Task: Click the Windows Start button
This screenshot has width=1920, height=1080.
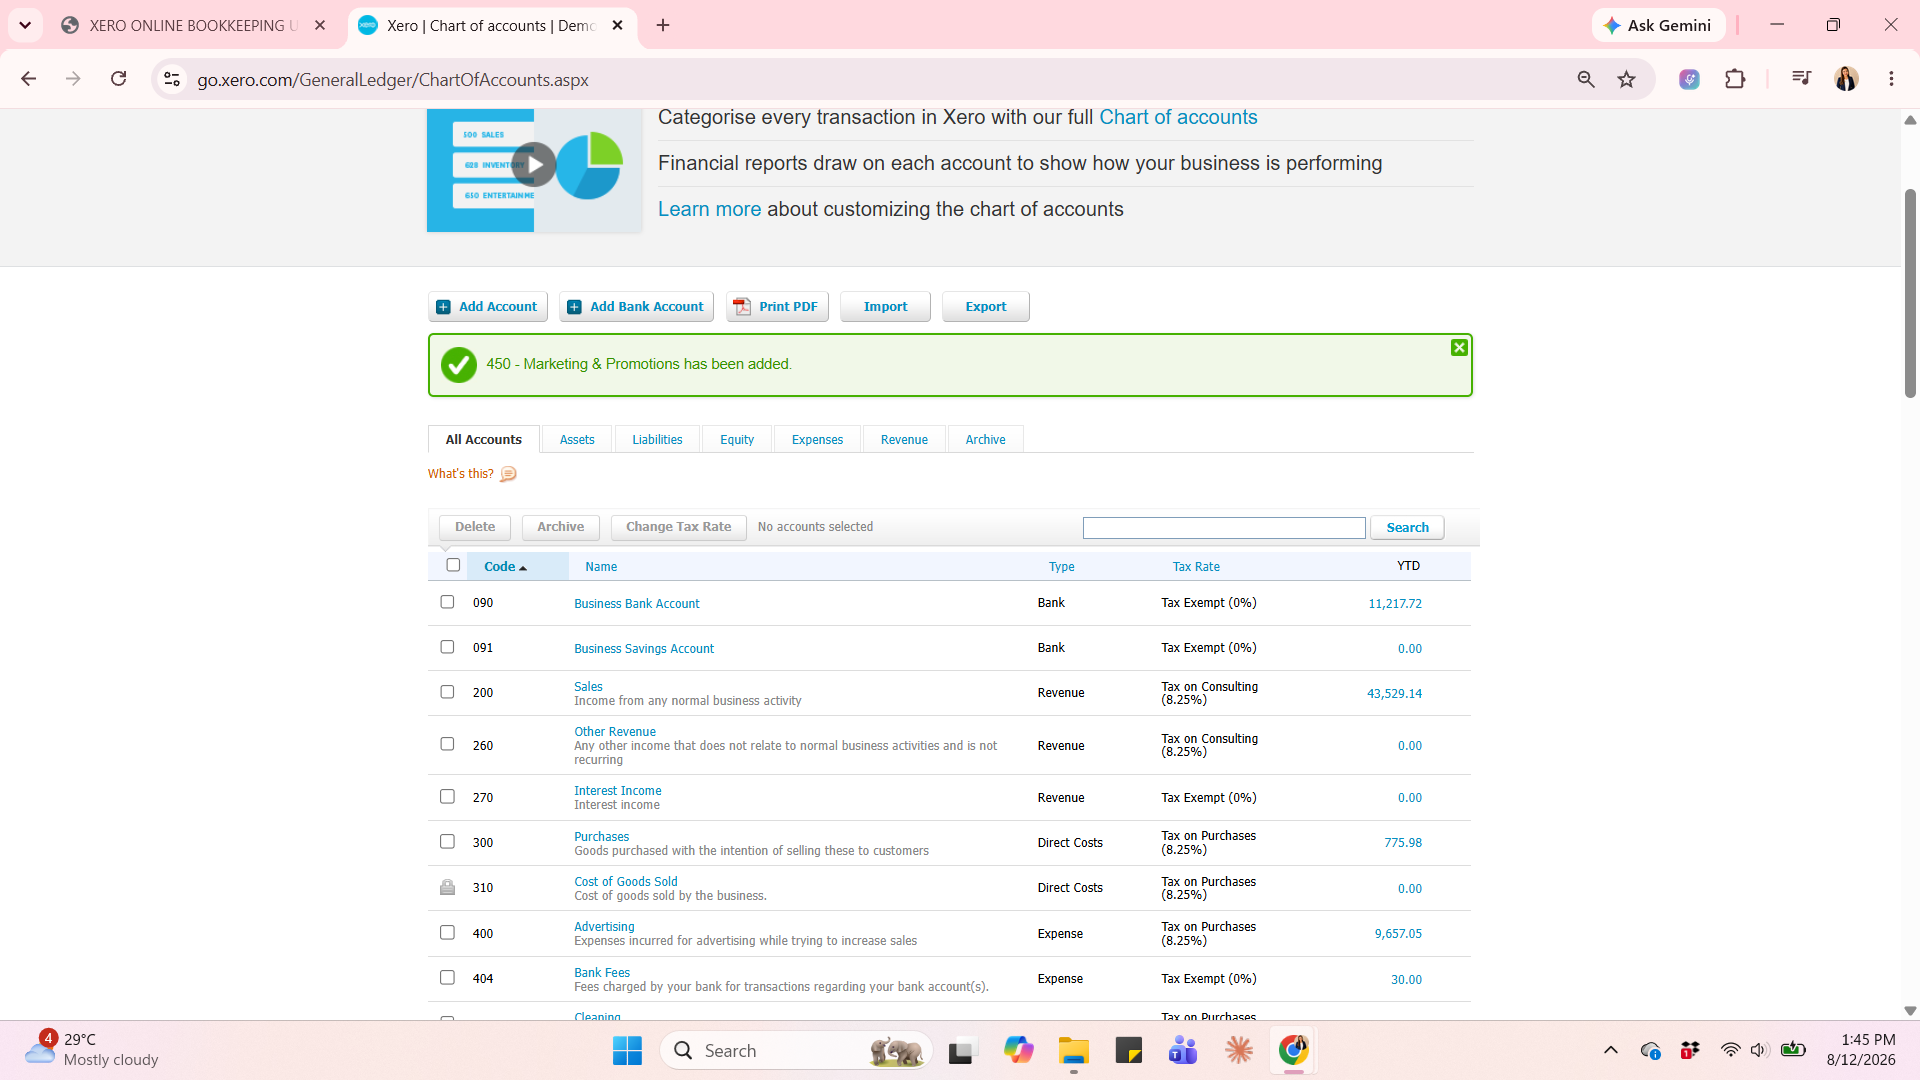Action: 627,1051
